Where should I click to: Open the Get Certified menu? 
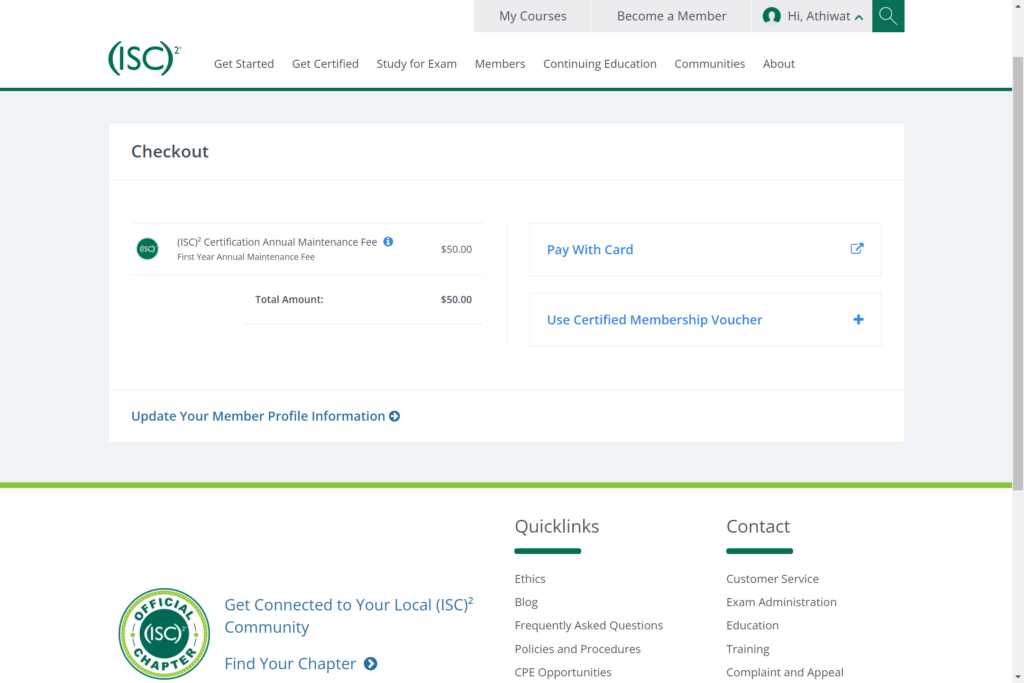click(325, 63)
